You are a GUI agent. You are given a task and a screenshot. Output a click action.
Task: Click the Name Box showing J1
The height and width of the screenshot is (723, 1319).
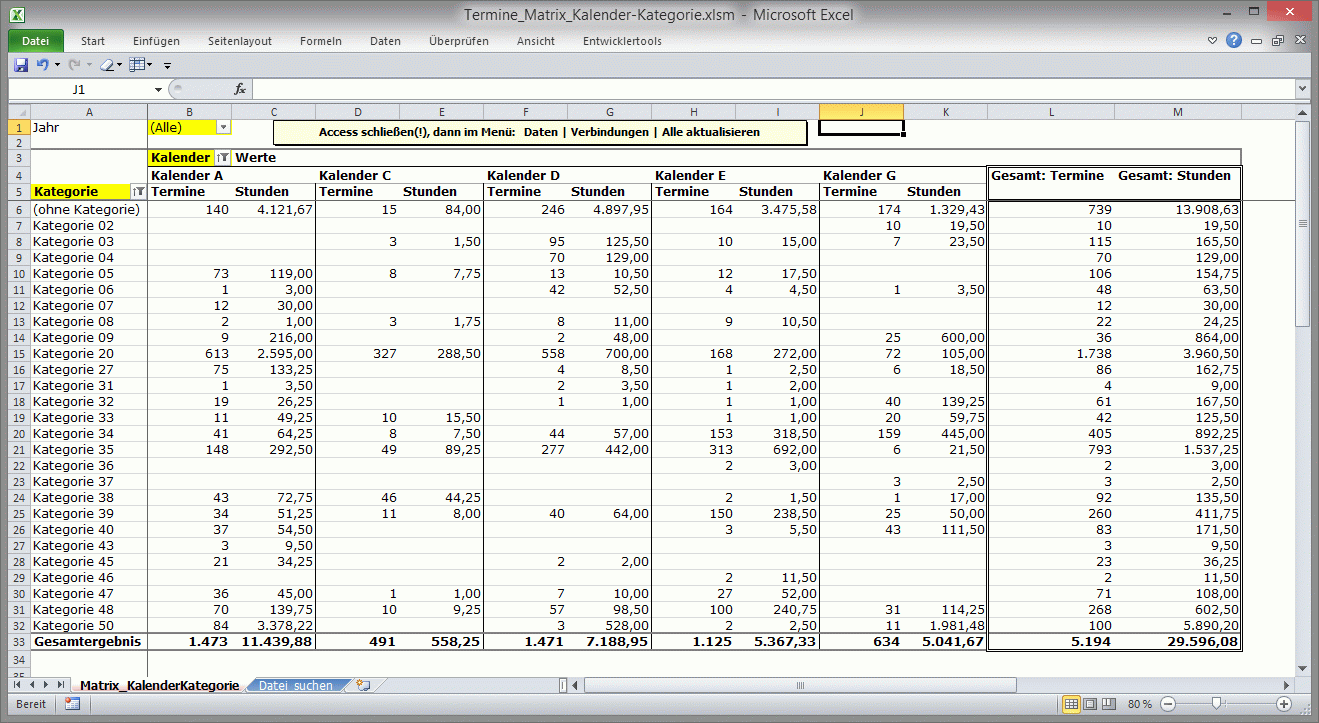(78, 89)
